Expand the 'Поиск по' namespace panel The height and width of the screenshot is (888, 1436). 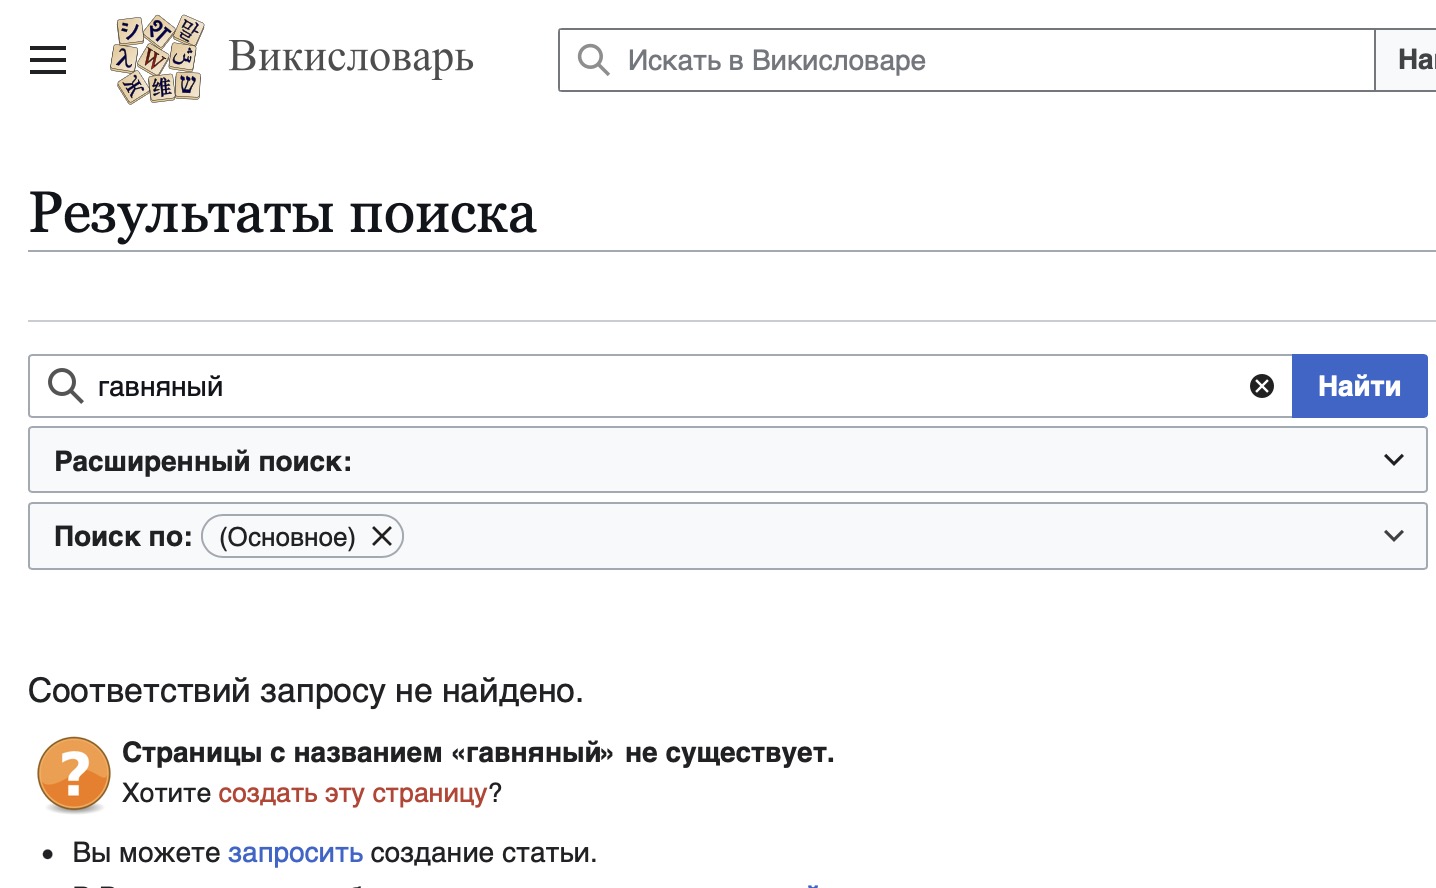point(727,536)
